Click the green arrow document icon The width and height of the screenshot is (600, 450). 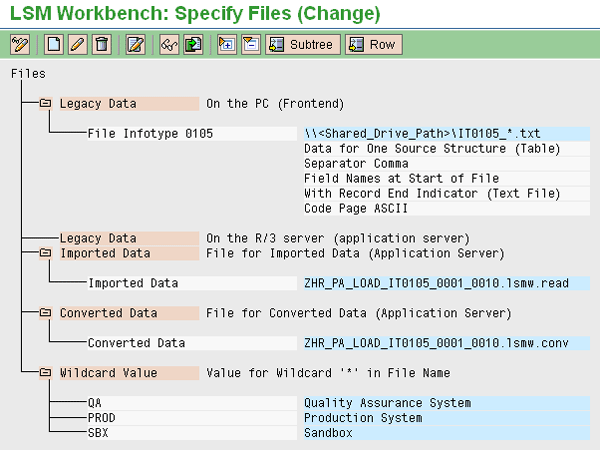click(x=192, y=44)
